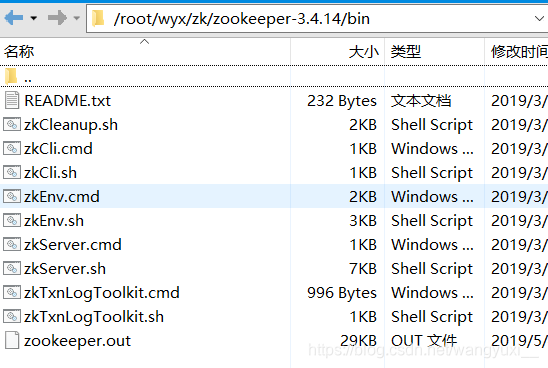Click the gray forward navigation arrow
The width and height of the screenshot is (548, 368).
click(x=57, y=18)
